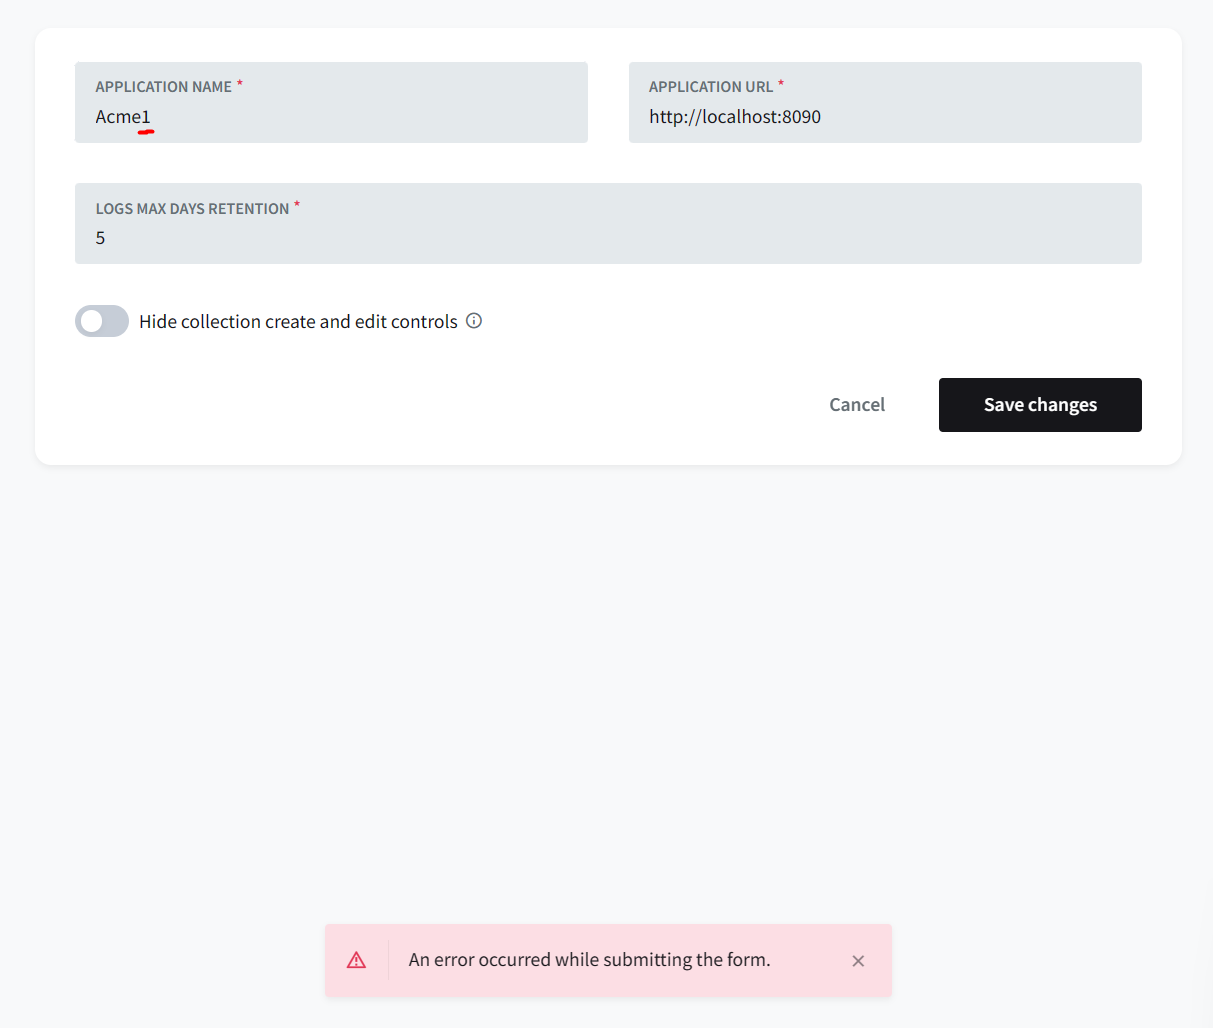1213x1028 pixels.
Task: Click the Application Name field label
Action: pos(163,86)
